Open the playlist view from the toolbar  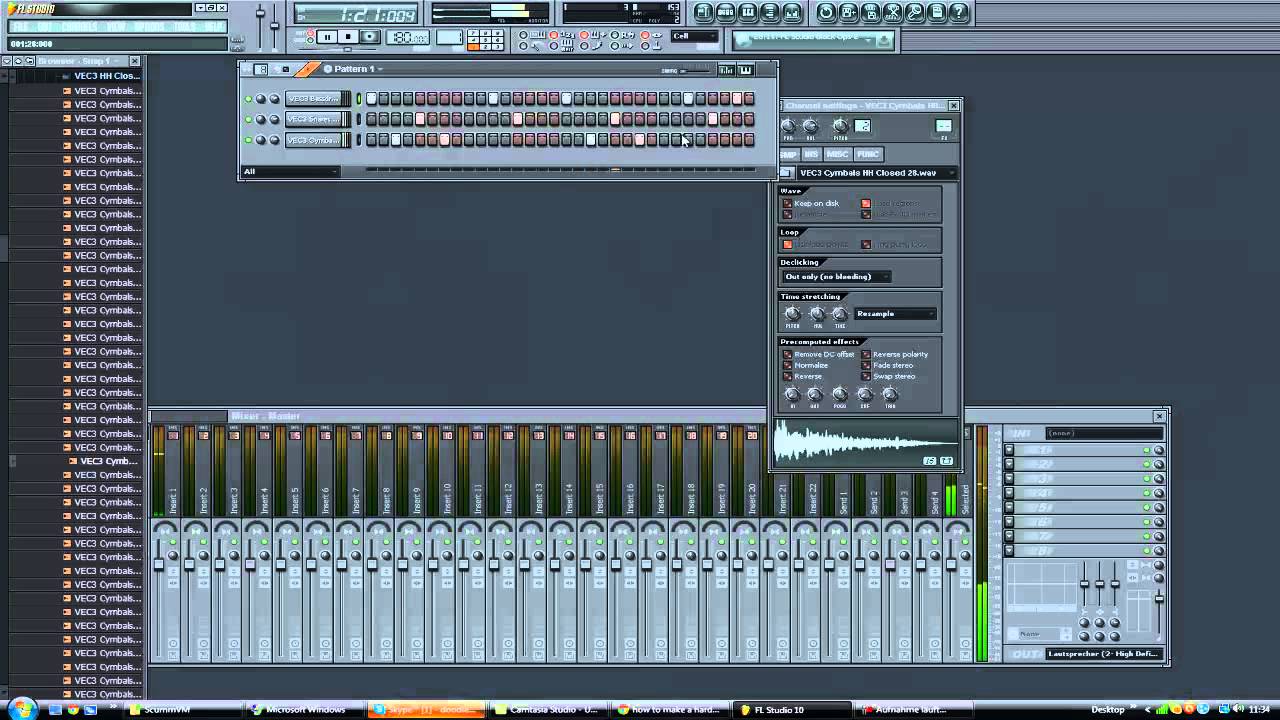[x=704, y=13]
